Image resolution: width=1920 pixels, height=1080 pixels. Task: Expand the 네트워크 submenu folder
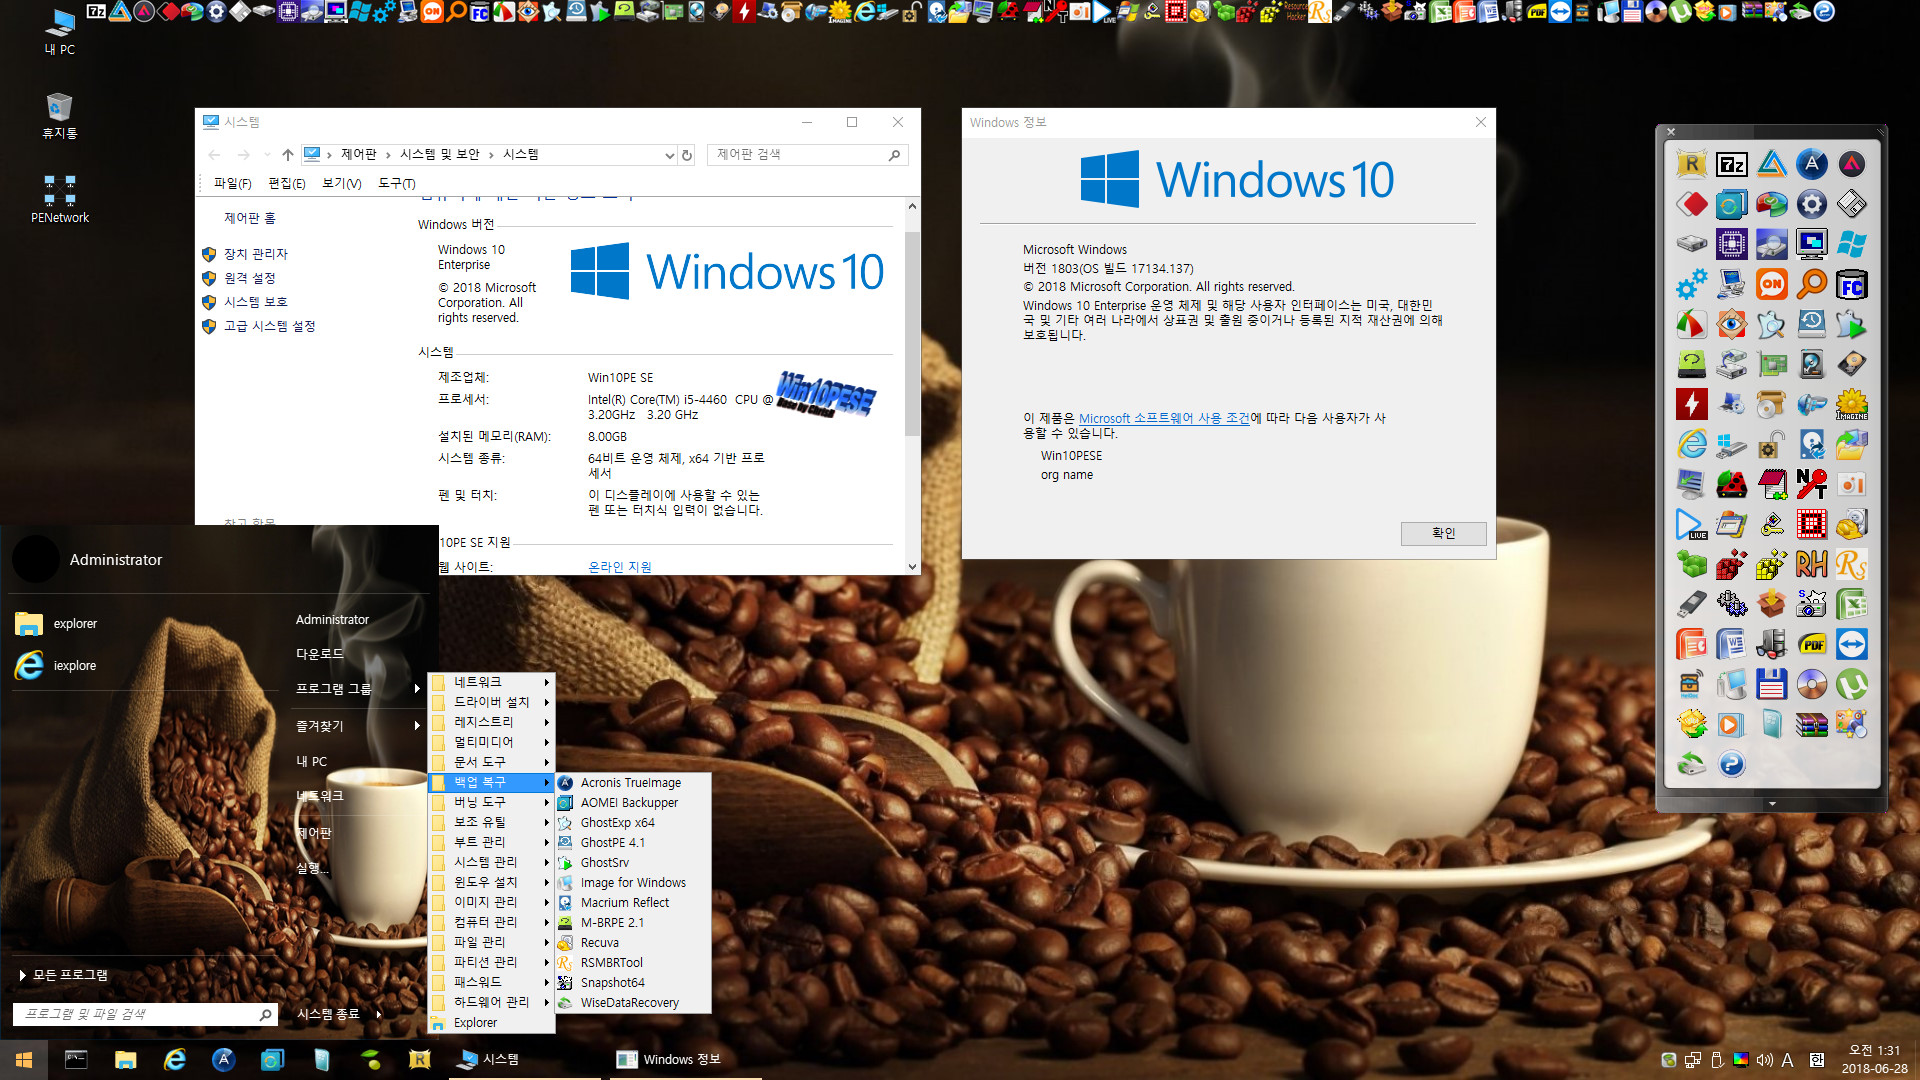pyautogui.click(x=491, y=682)
